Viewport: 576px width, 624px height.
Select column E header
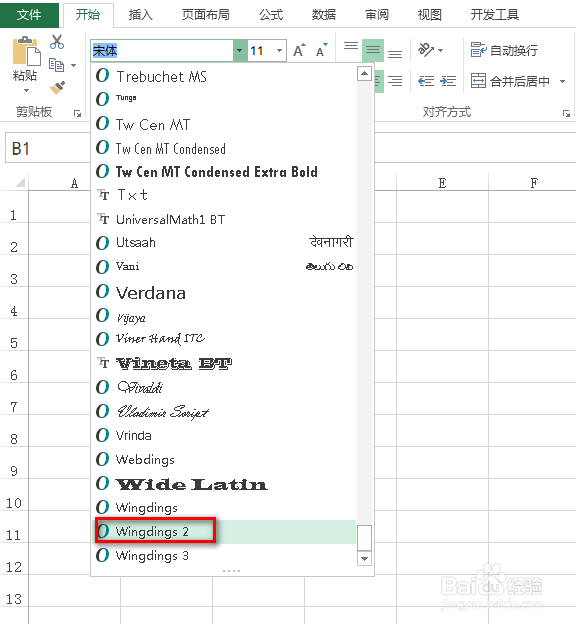click(442, 183)
